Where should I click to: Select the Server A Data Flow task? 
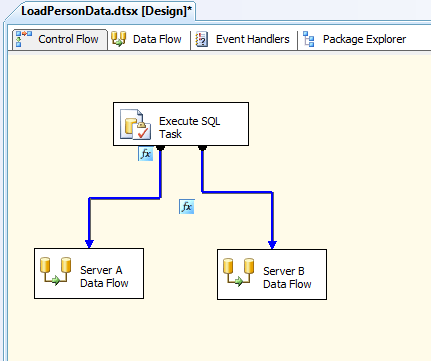pos(89,273)
